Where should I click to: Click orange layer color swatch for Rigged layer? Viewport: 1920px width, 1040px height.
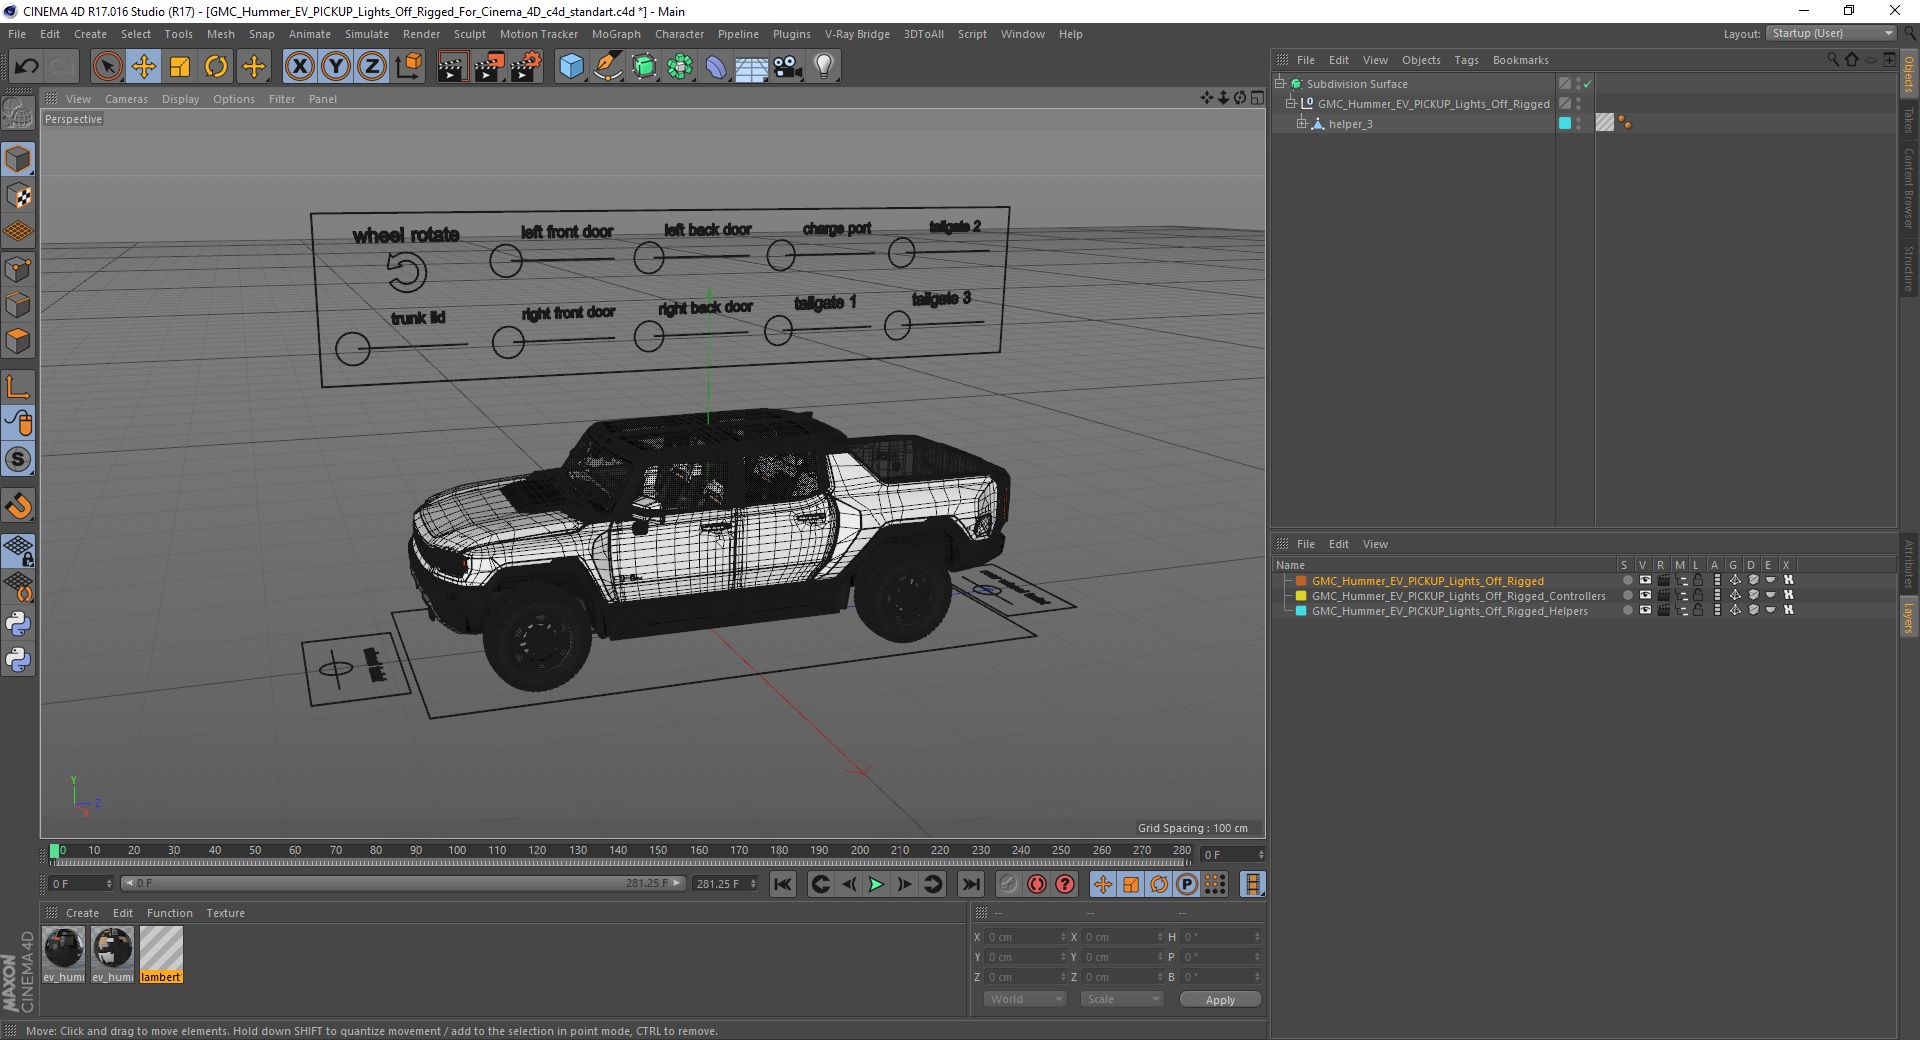tap(1301, 581)
